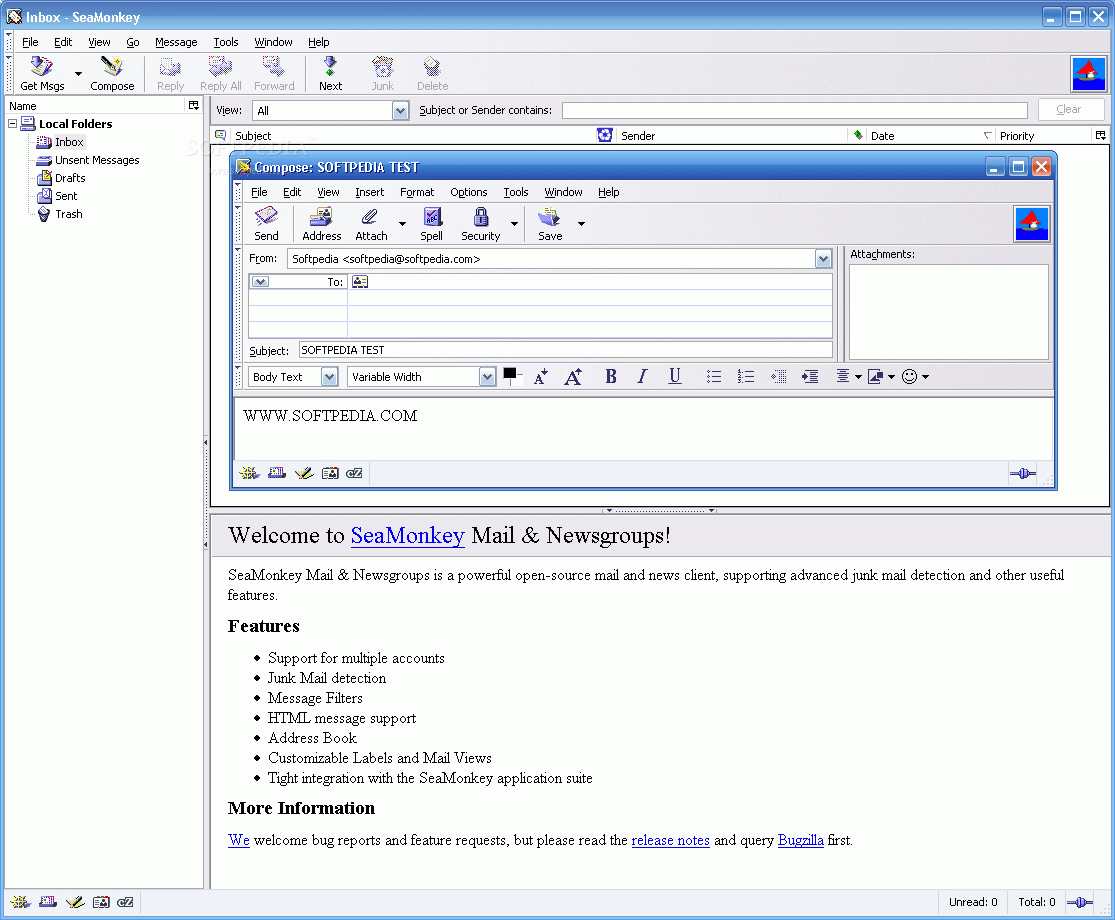Open the Message menu in the main window
The width and height of the screenshot is (1115, 920).
coord(176,42)
